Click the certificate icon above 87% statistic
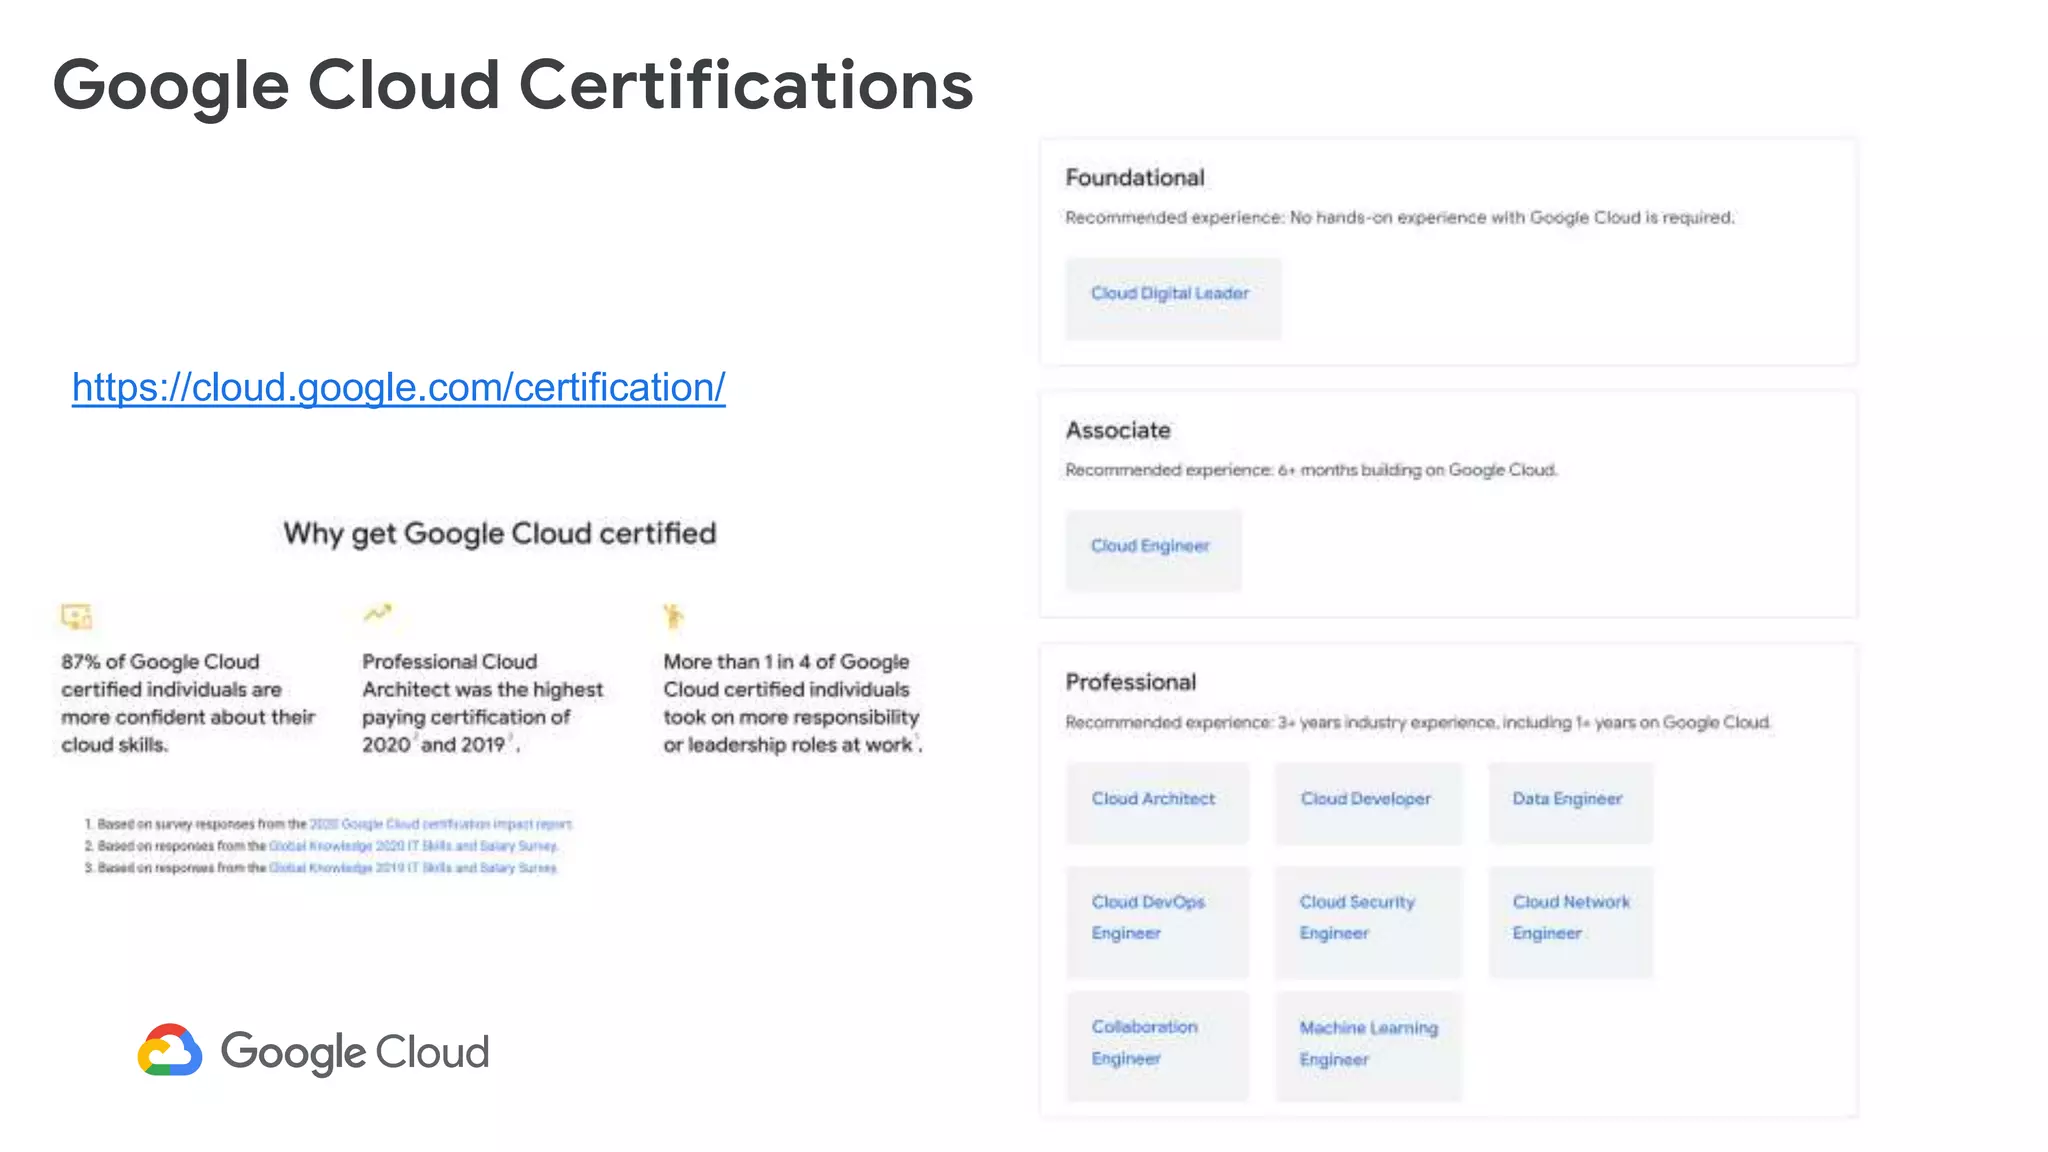The height and width of the screenshot is (1152, 2048). tap(77, 616)
